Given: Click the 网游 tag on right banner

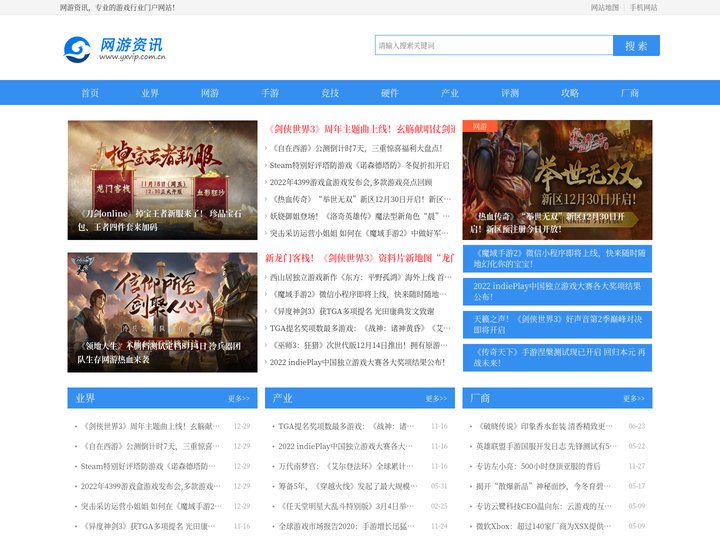Looking at the screenshot, I should point(480,126).
